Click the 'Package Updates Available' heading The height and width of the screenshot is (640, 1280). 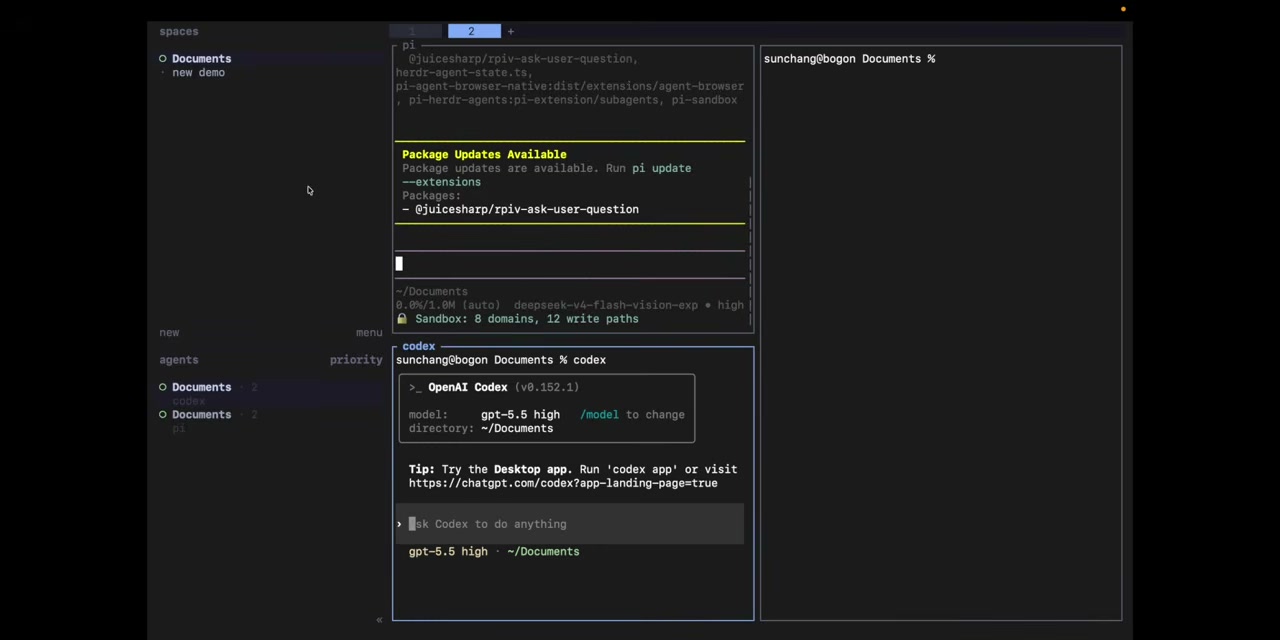point(484,155)
